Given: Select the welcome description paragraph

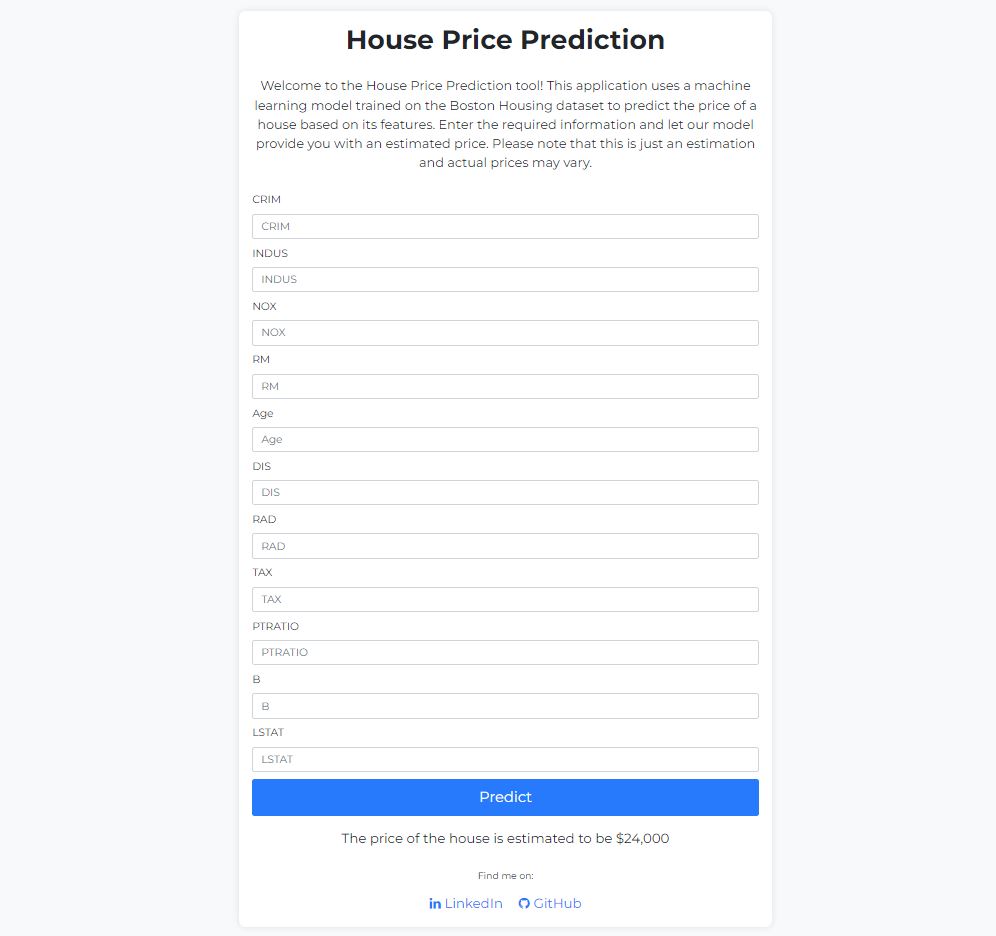Looking at the screenshot, I should point(505,124).
